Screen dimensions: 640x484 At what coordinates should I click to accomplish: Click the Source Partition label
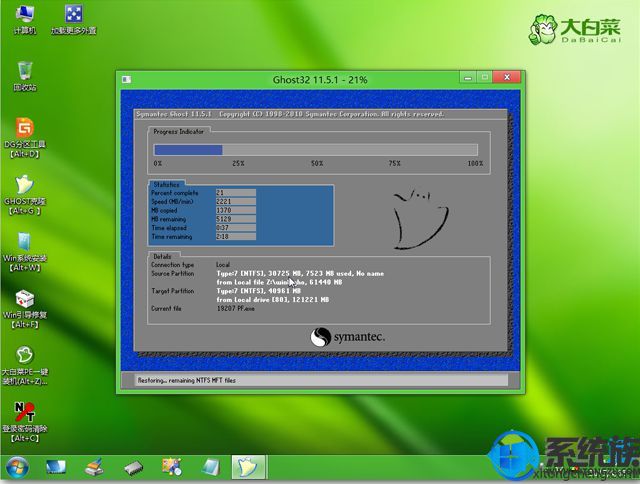173,273
